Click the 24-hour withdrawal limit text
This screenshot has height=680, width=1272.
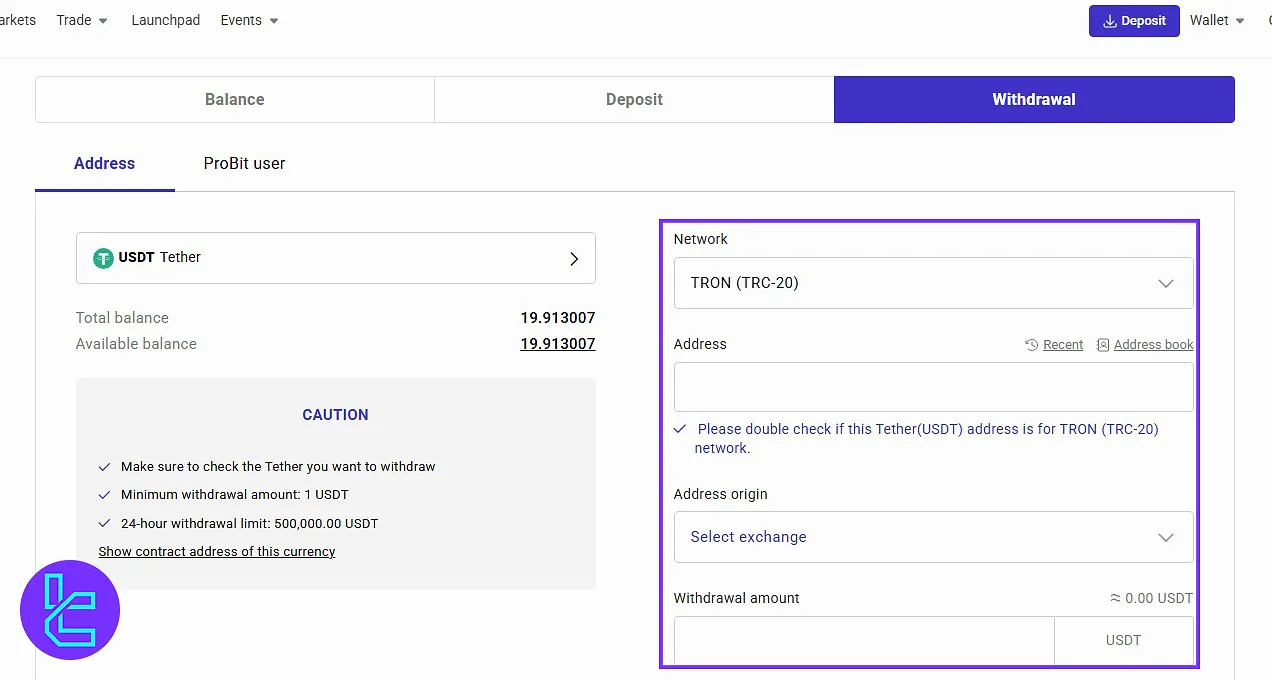pyautogui.click(x=250, y=524)
